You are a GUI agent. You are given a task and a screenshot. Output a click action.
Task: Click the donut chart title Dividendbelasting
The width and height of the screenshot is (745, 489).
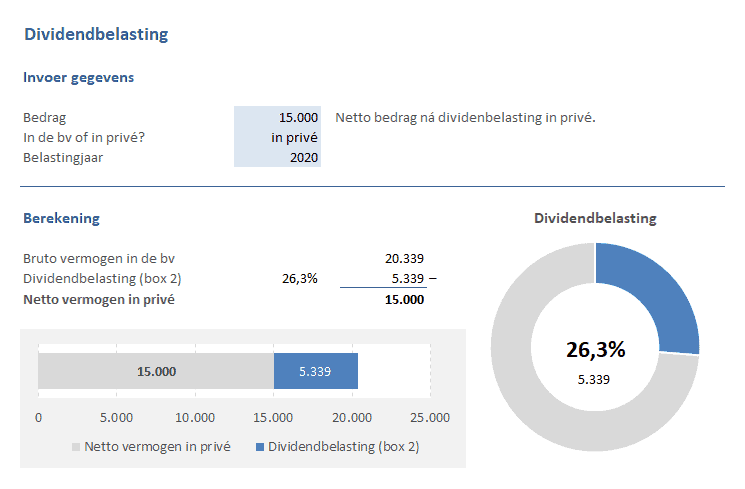click(x=595, y=218)
